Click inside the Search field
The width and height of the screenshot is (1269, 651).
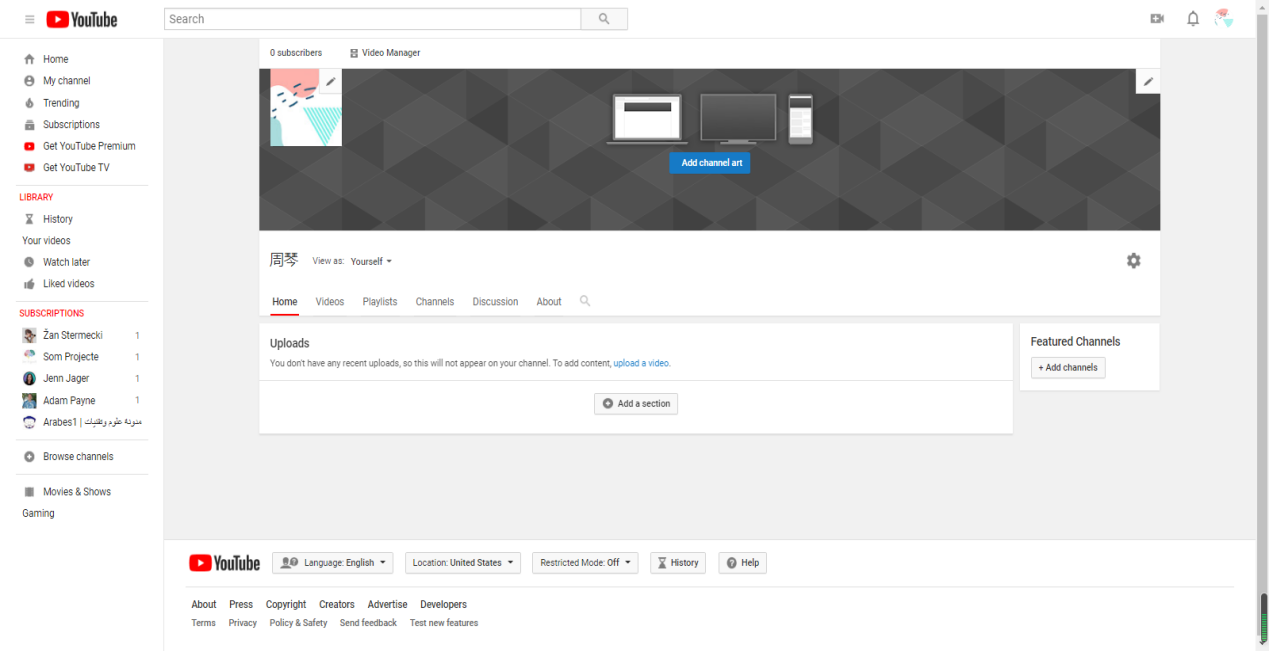coord(372,19)
